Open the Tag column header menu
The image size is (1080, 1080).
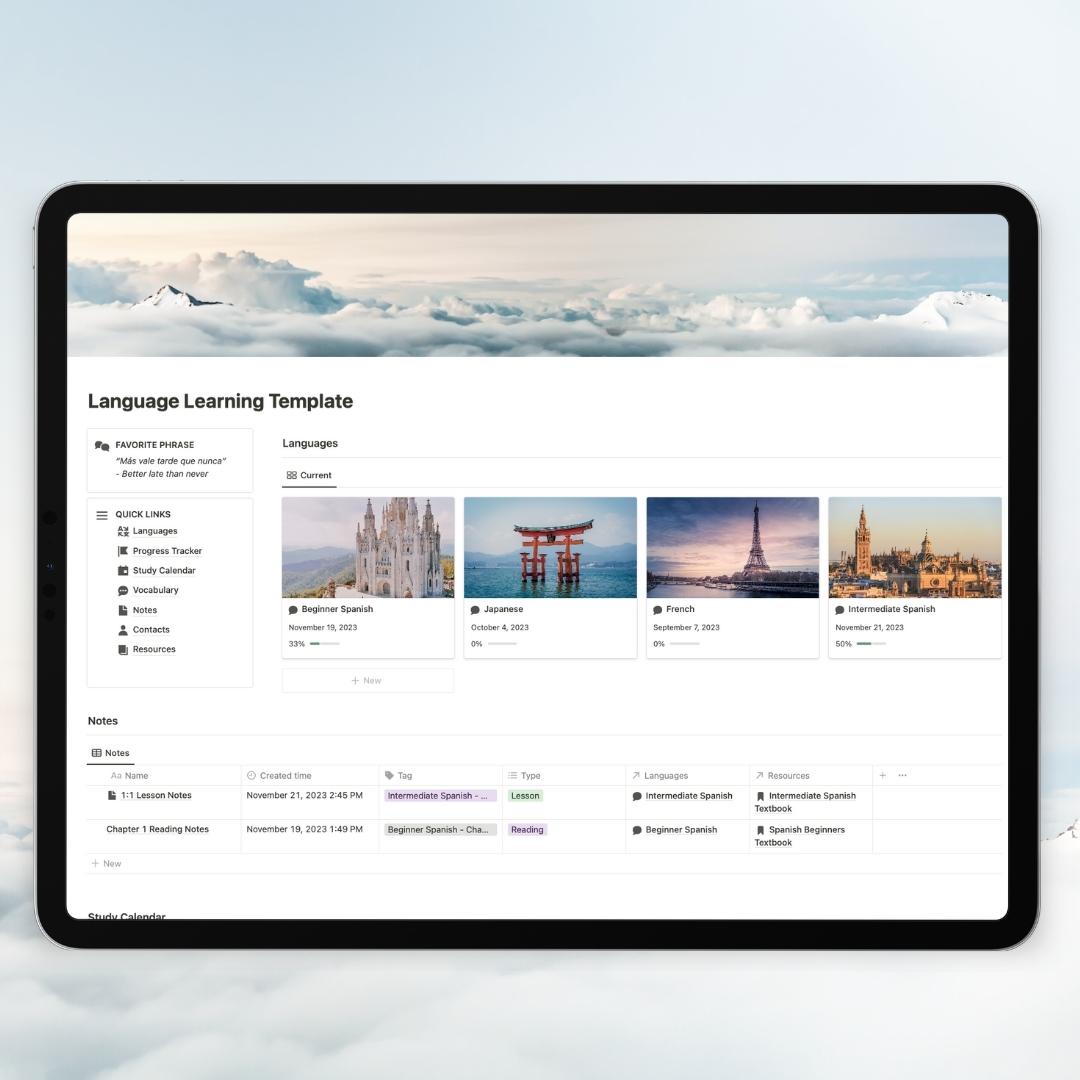tap(404, 775)
